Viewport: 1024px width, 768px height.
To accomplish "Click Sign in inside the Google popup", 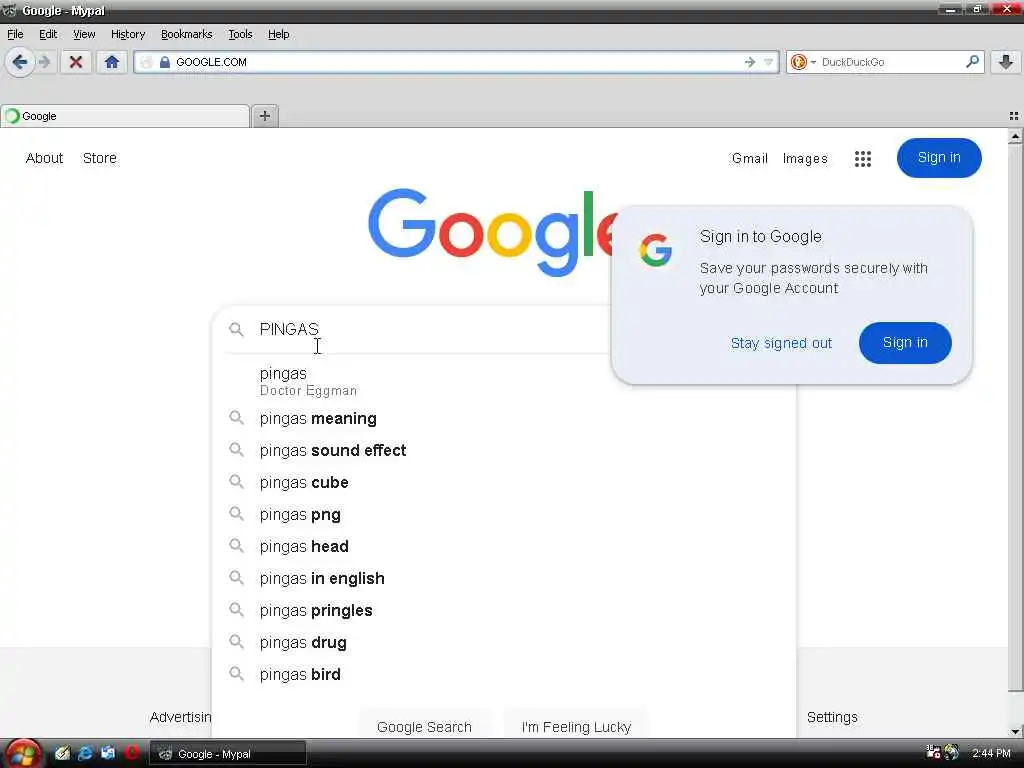I will pos(905,343).
